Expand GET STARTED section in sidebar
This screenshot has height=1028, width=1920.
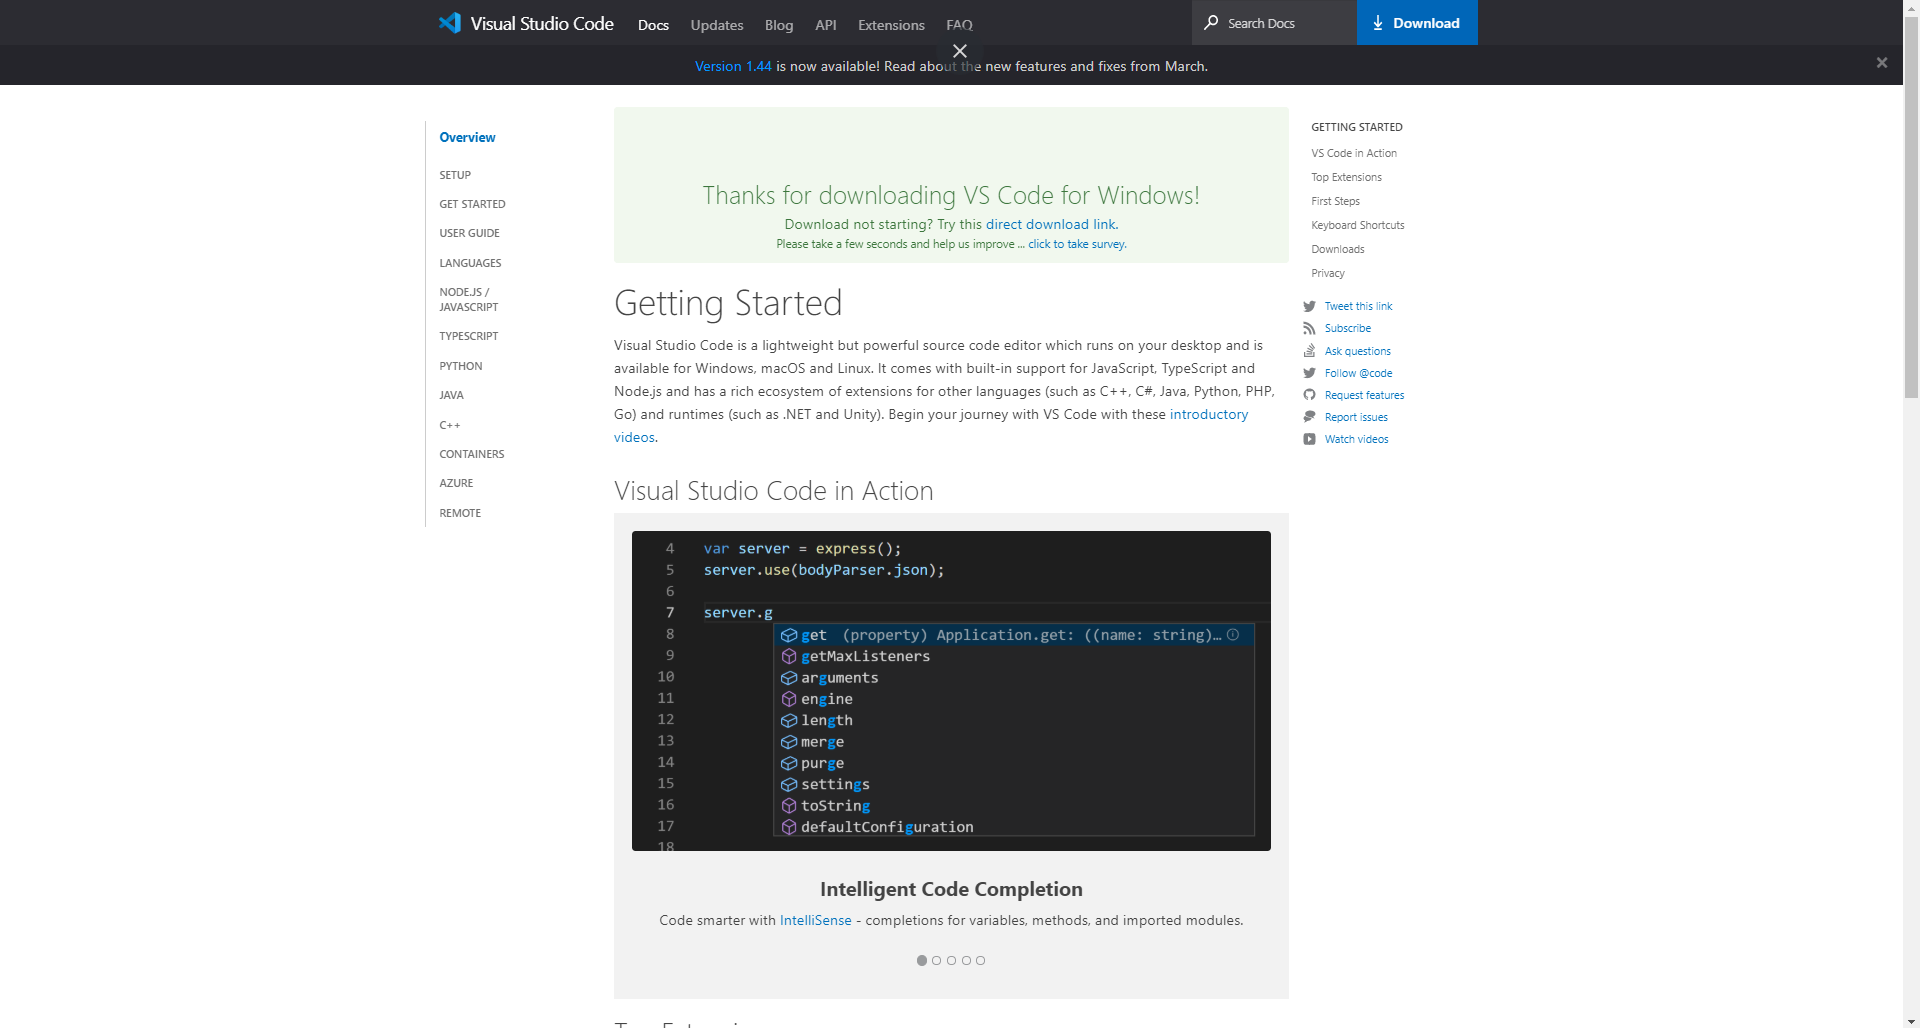472,204
